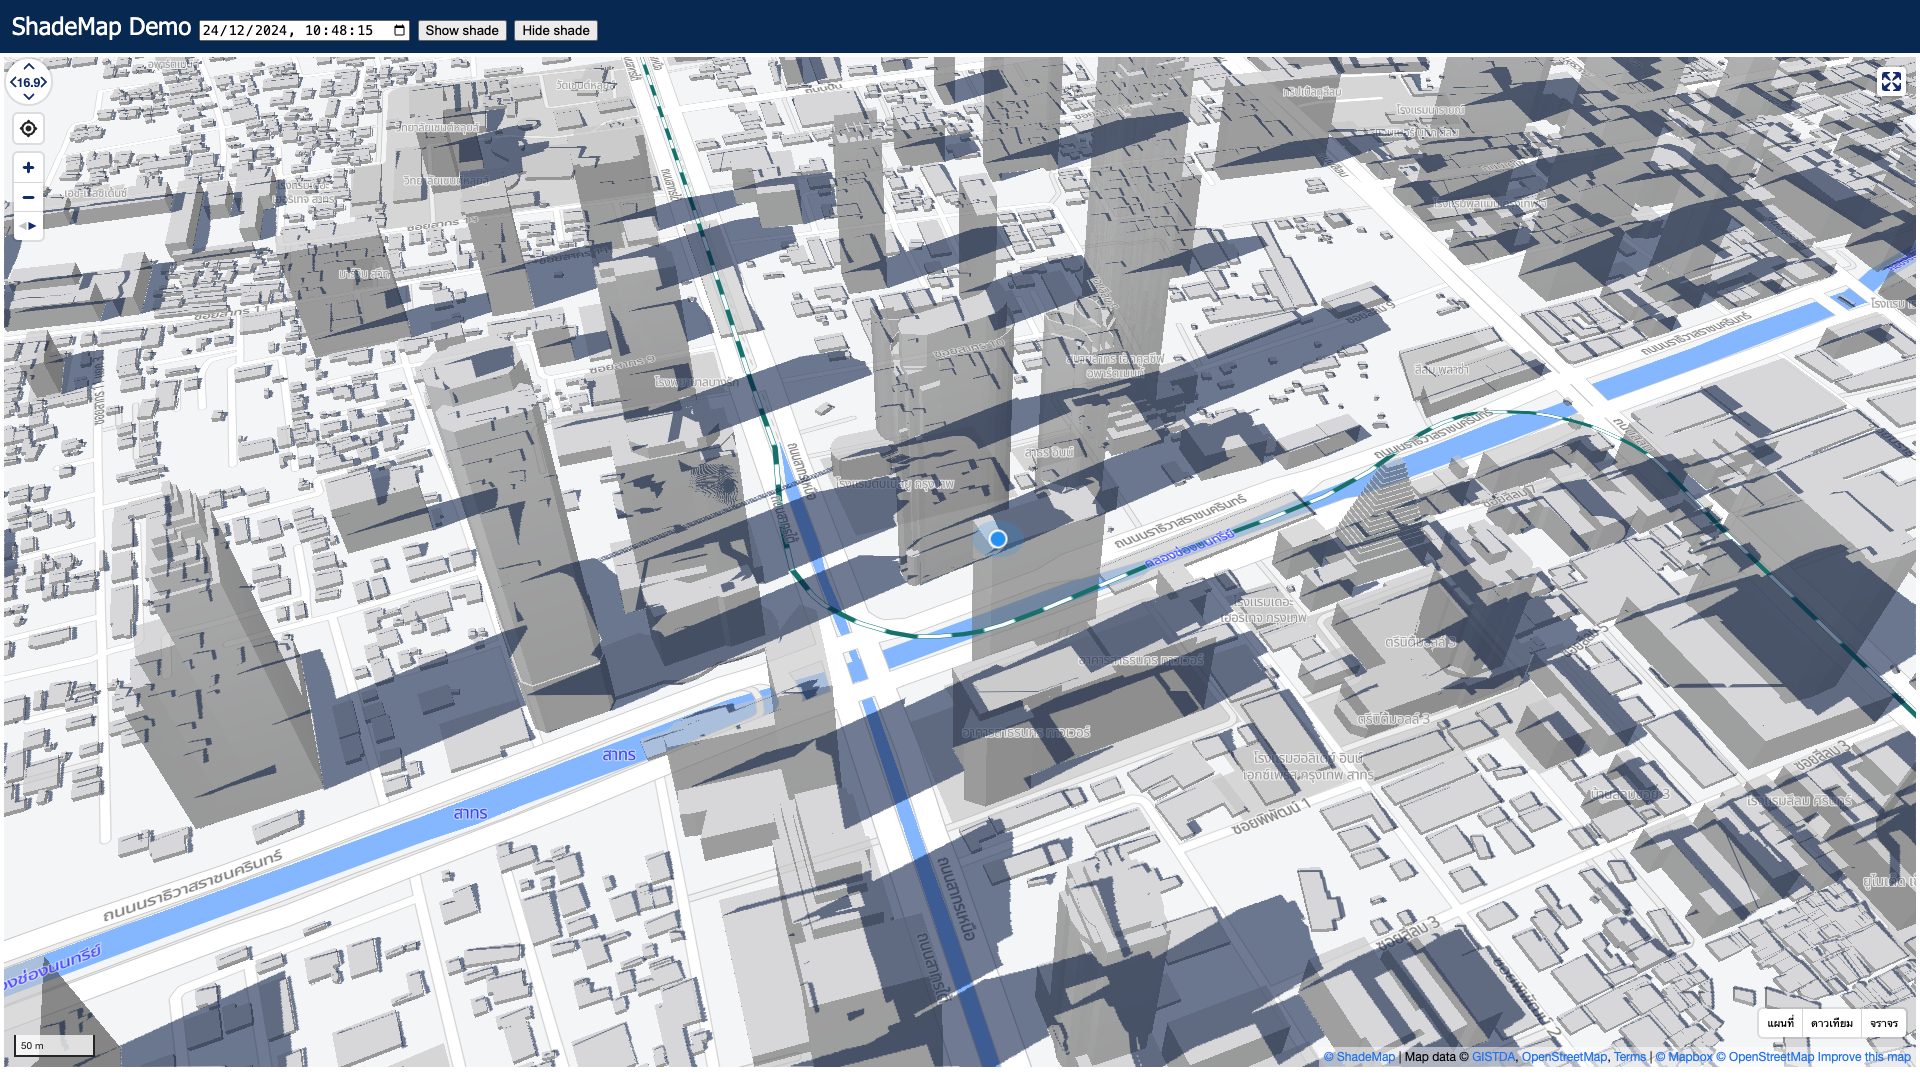Switch to the แผนที่ map style

pos(1780,1023)
